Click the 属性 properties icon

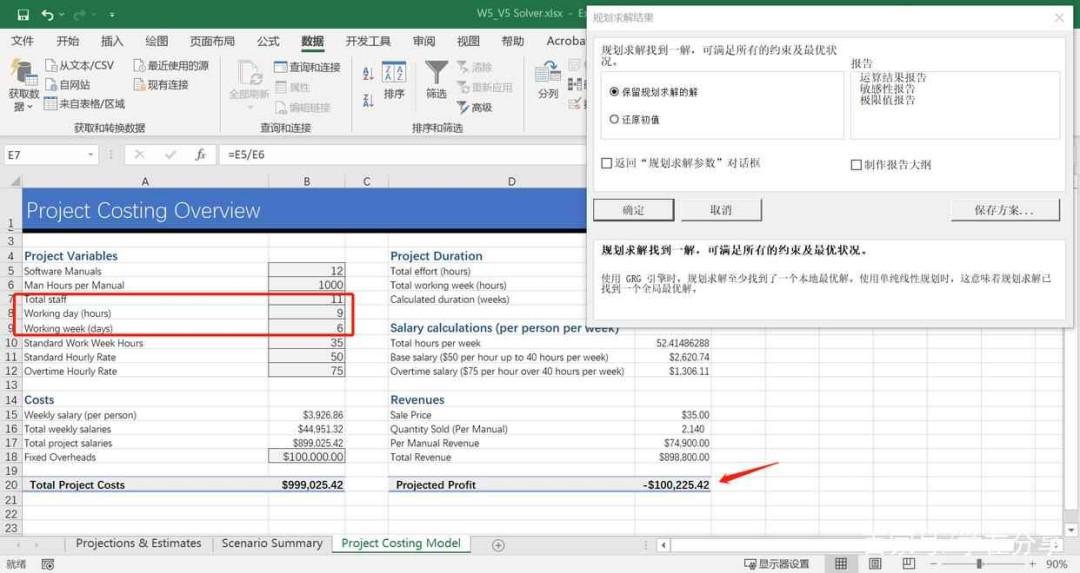coord(280,87)
